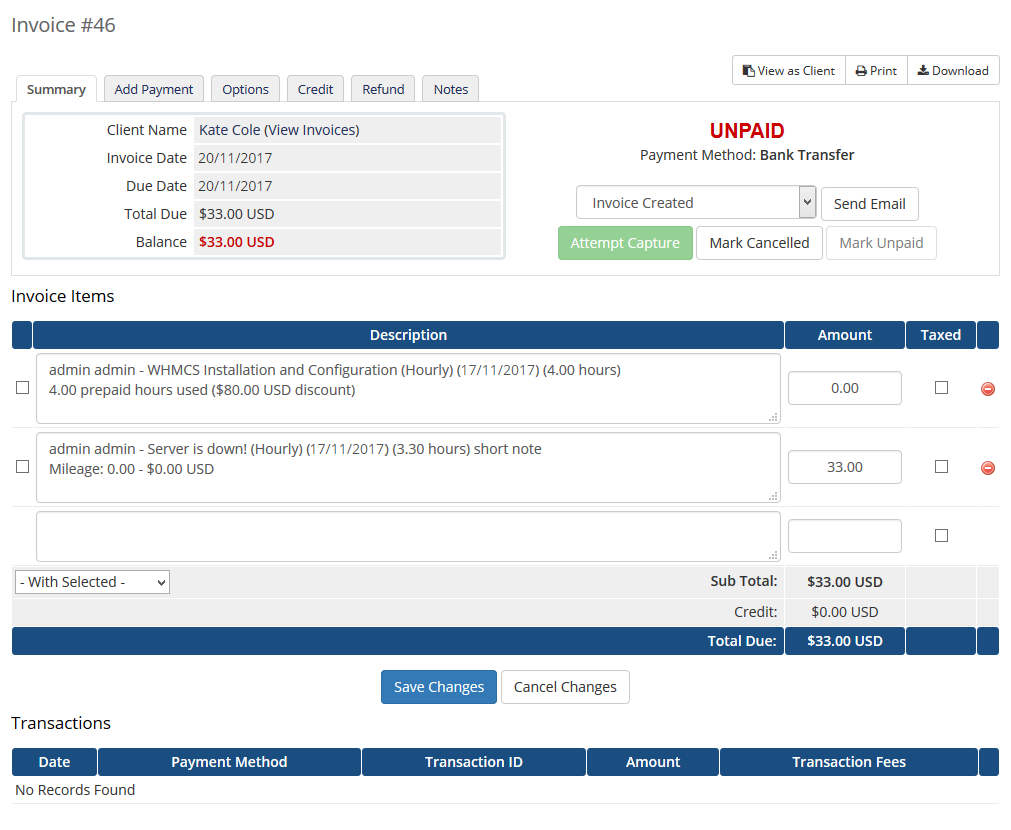Open the Options tab

point(245,89)
